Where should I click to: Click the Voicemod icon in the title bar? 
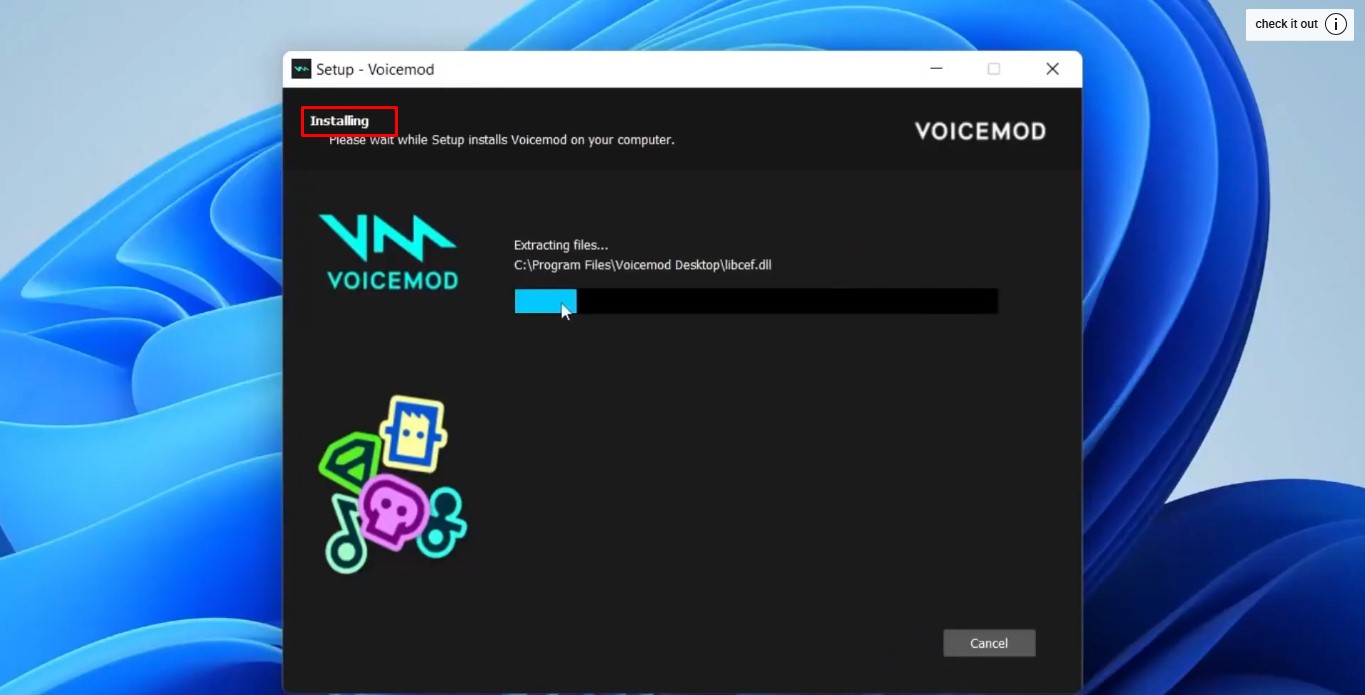tap(299, 68)
